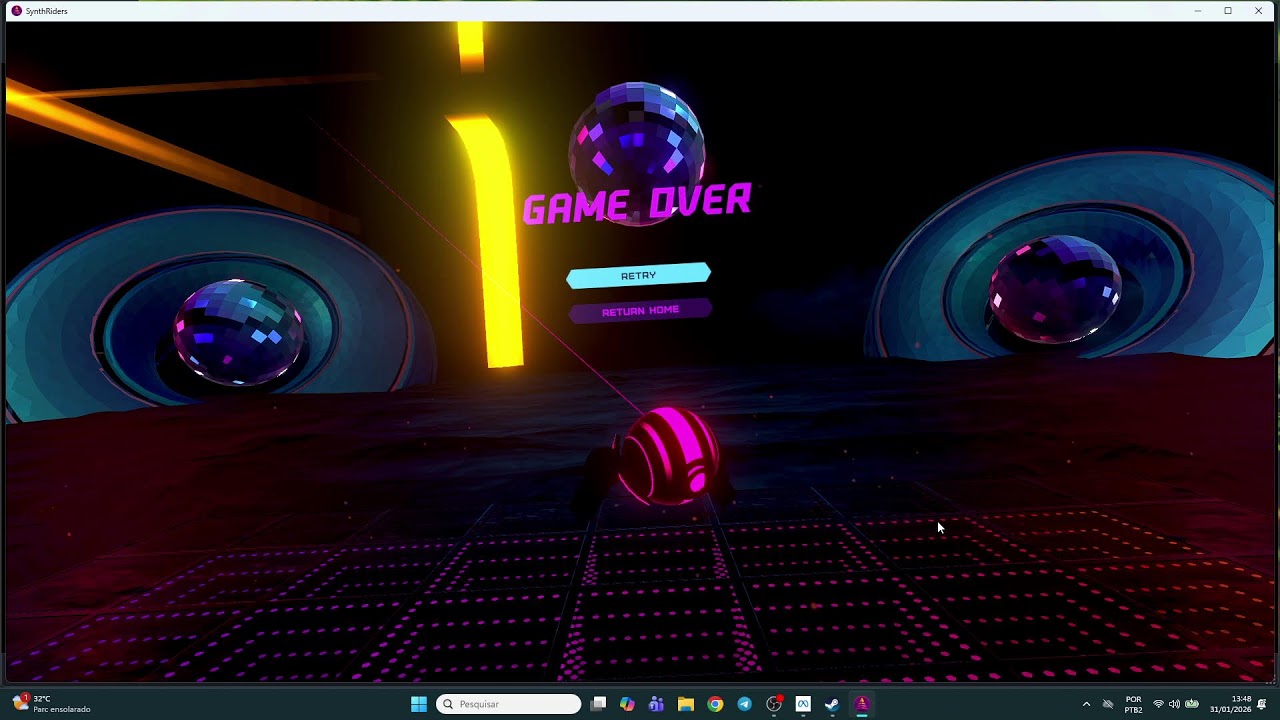Open the Meta app taskbar icon
The image size is (1280, 720).
(802, 704)
